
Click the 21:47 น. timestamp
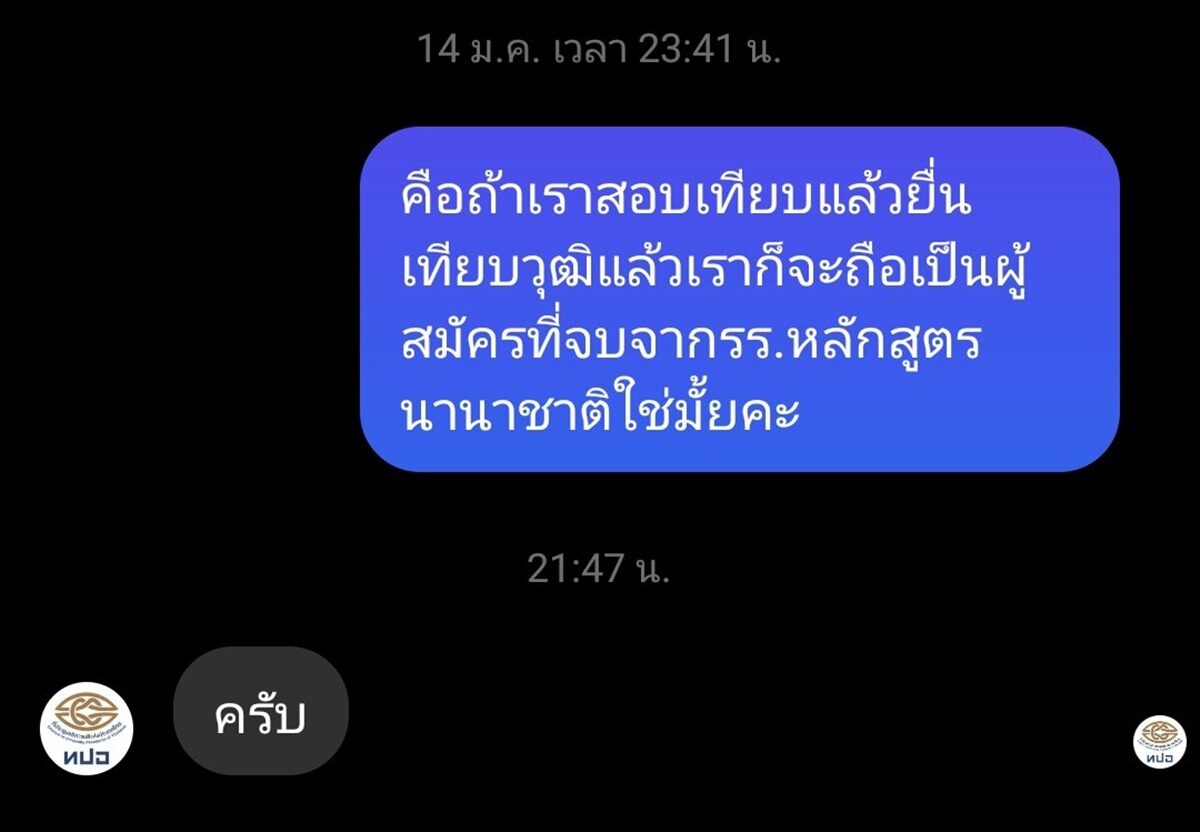tap(598, 569)
